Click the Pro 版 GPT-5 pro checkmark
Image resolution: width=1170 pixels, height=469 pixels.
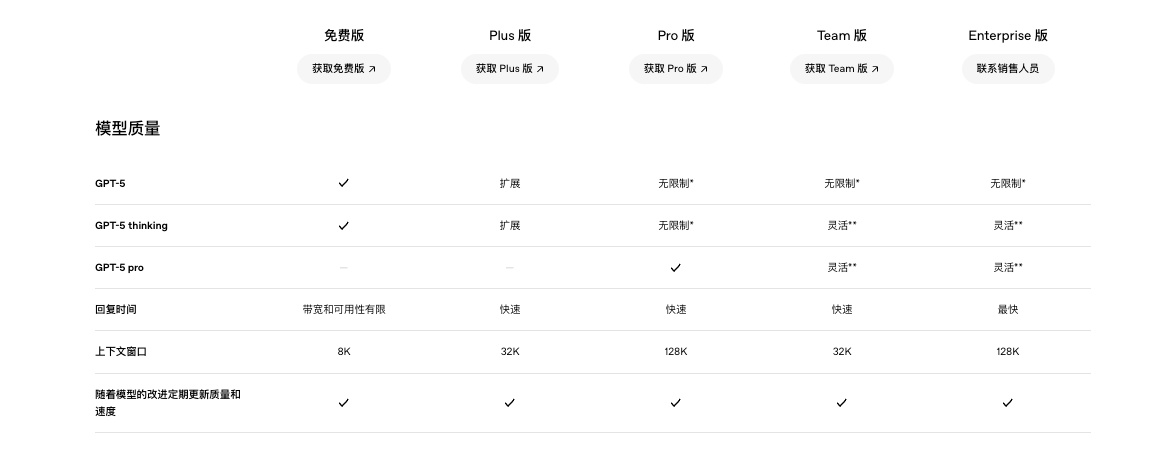(x=675, y=268)
